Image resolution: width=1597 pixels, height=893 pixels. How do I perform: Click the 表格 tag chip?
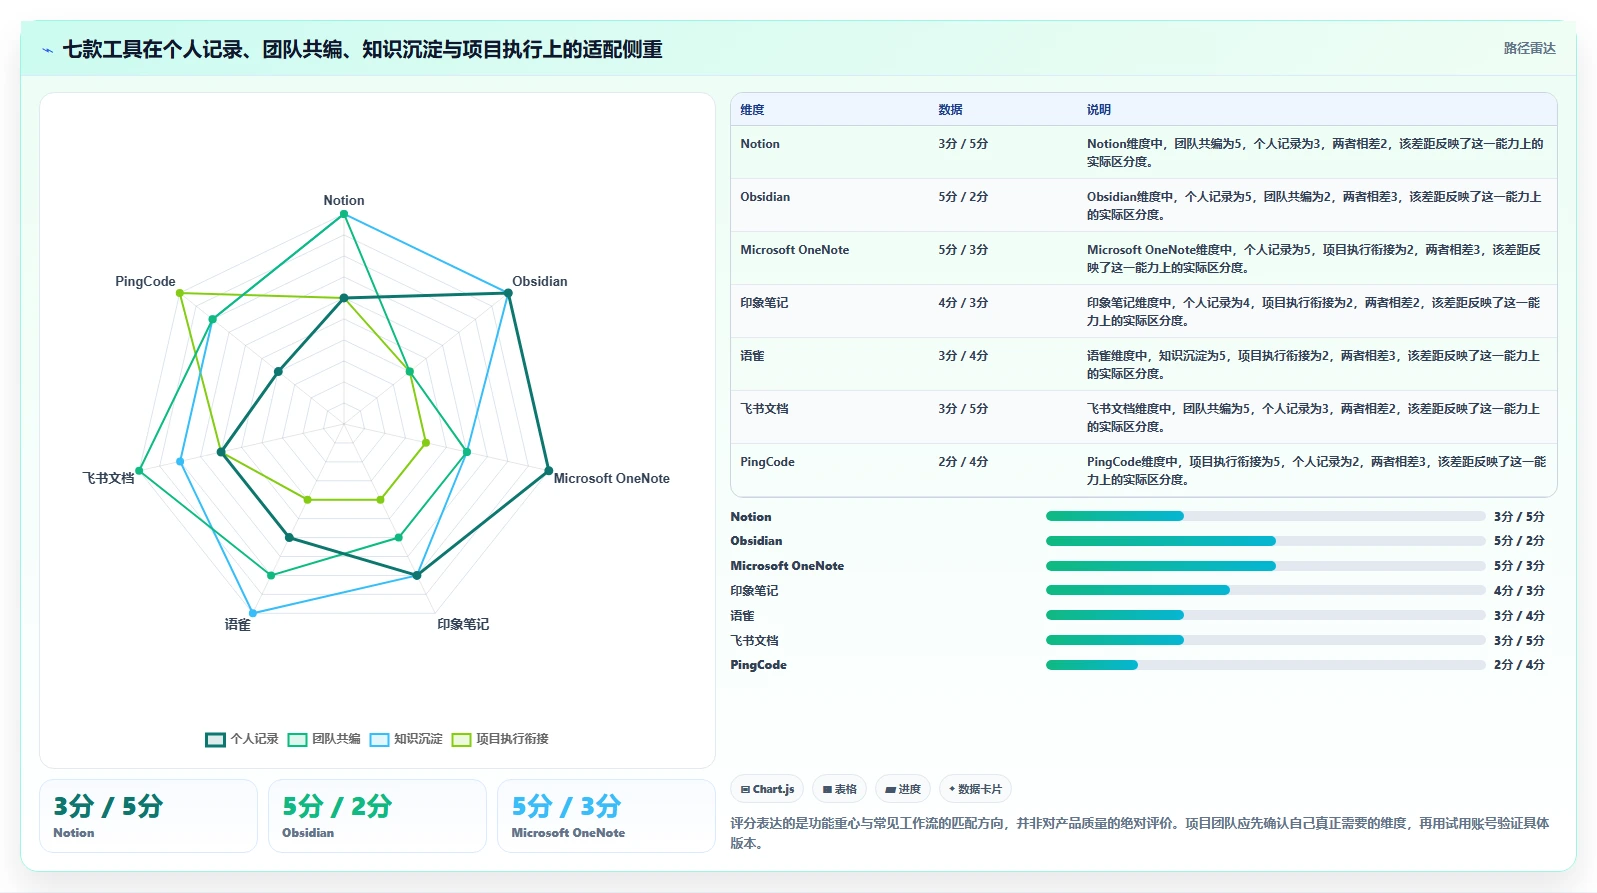point(840,789)
